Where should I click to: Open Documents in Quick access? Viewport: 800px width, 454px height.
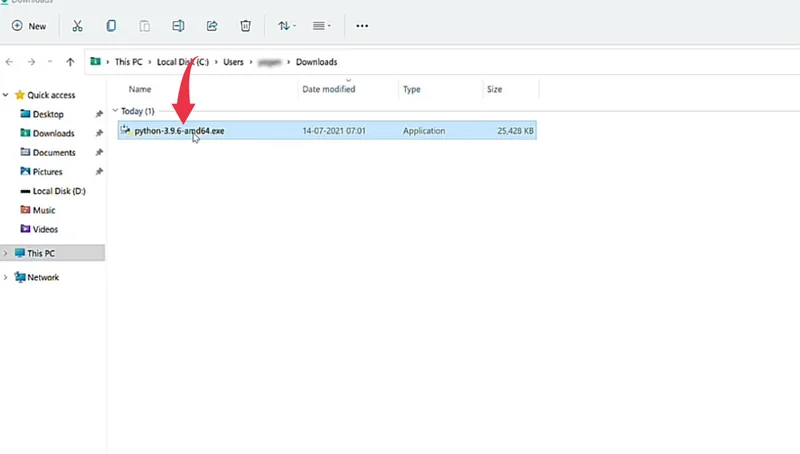click(x=54, y=153)
